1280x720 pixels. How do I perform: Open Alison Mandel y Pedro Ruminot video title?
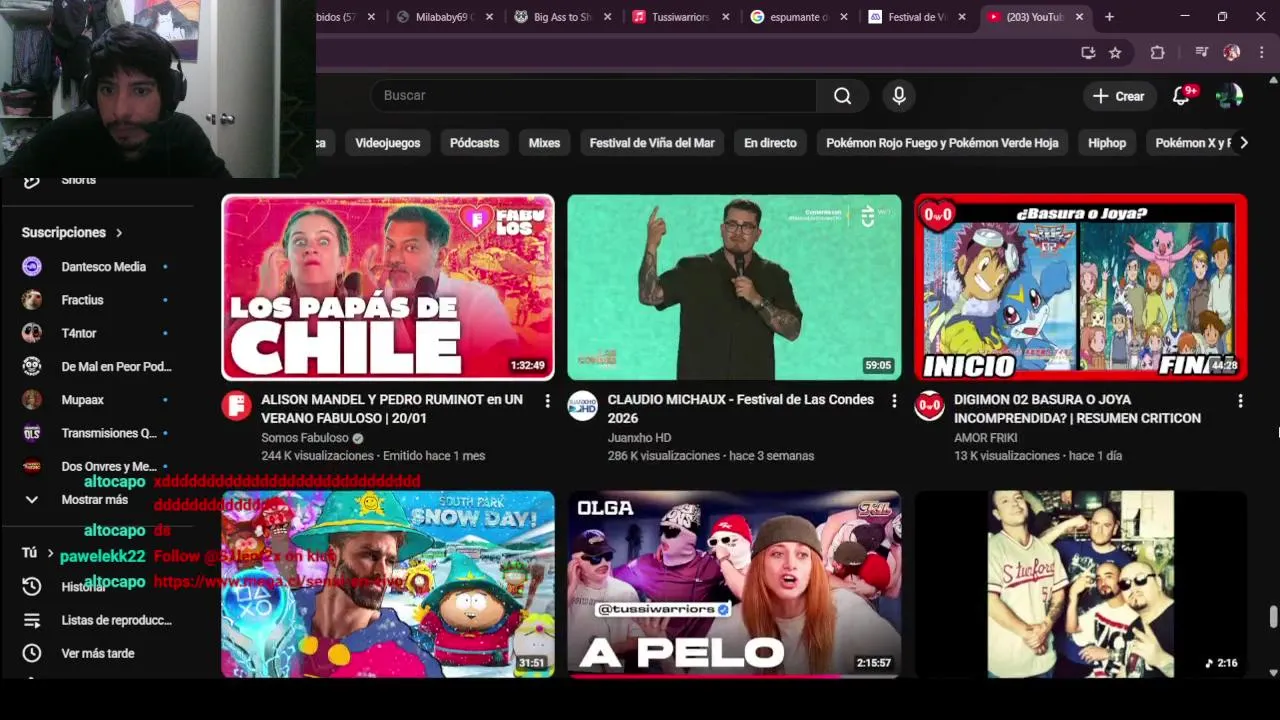[x=392, y=409]
